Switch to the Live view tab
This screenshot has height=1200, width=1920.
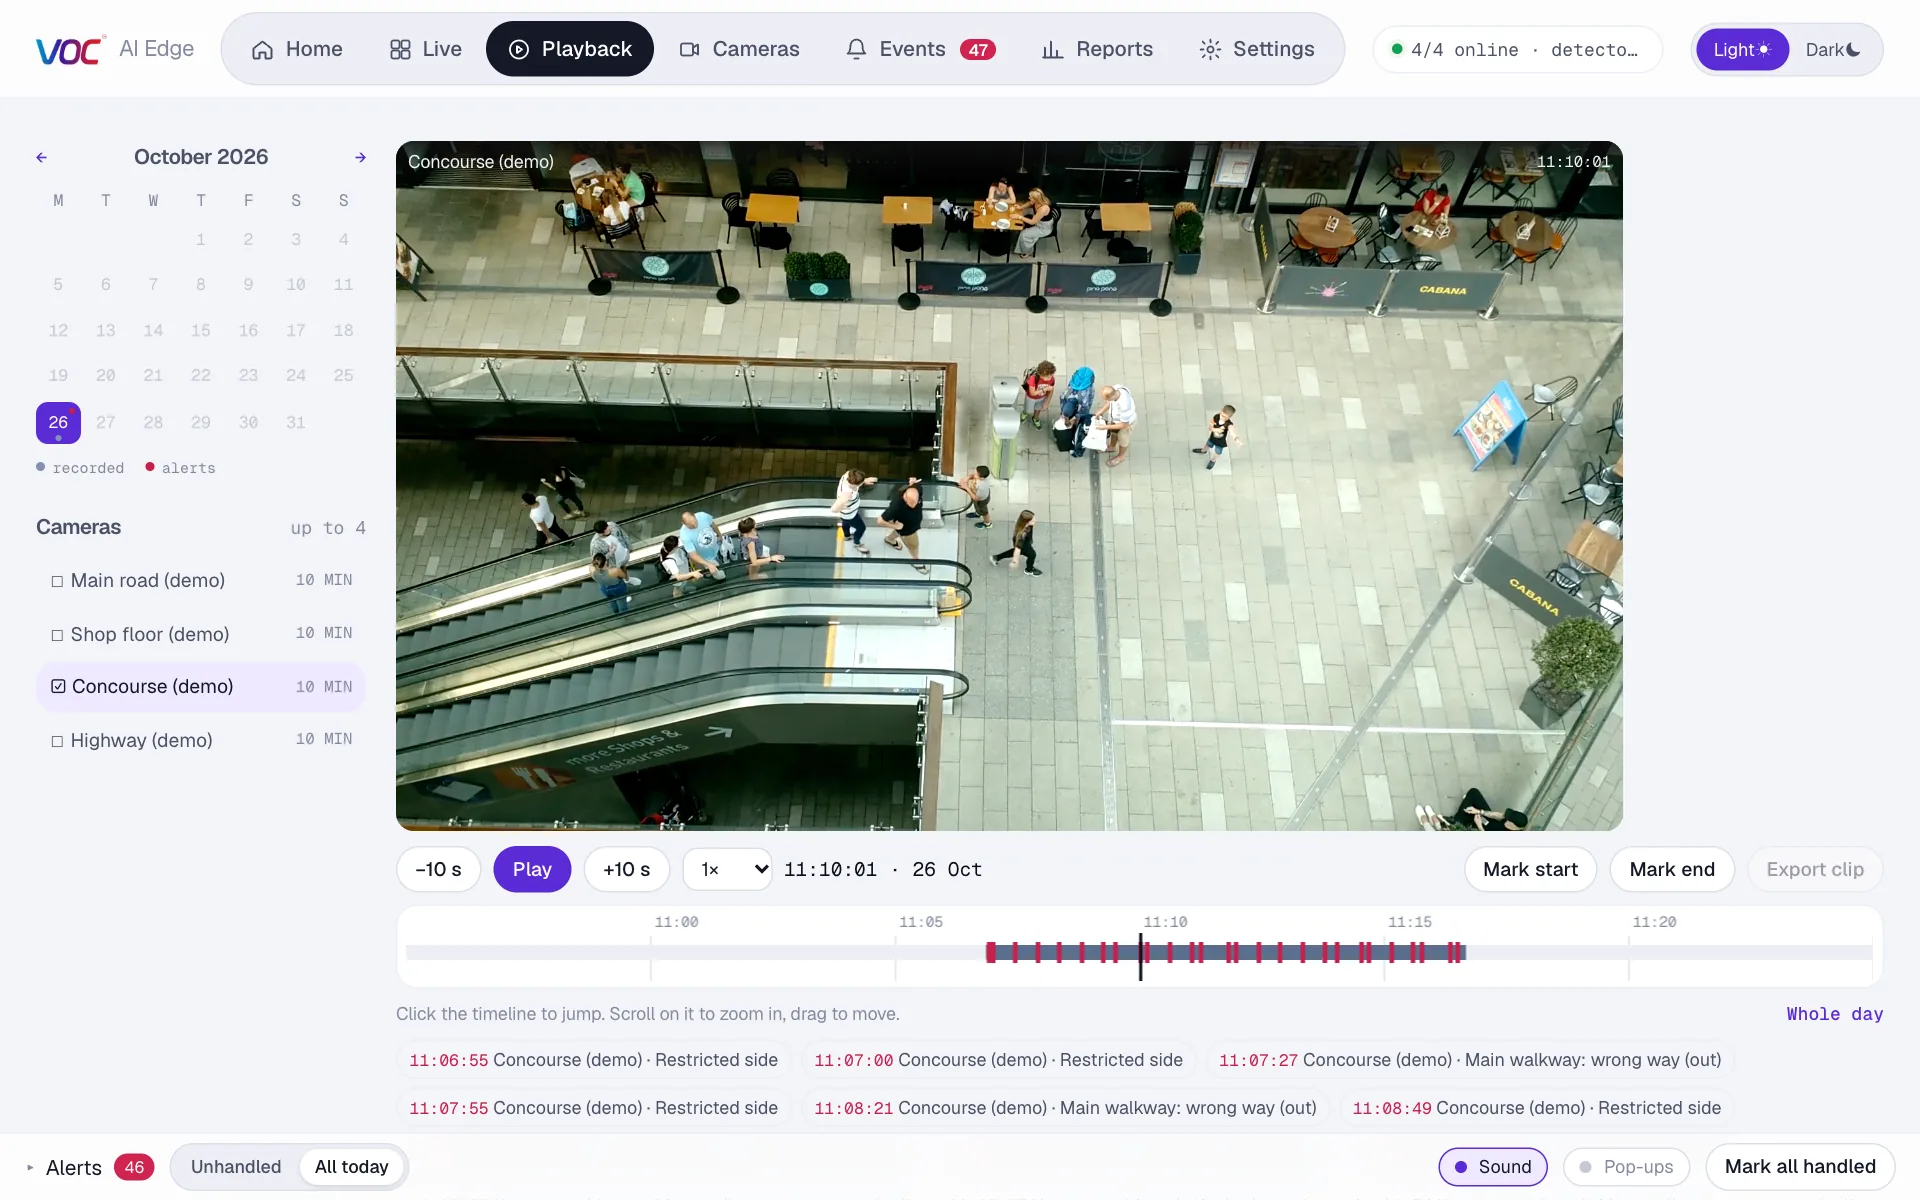425,49
